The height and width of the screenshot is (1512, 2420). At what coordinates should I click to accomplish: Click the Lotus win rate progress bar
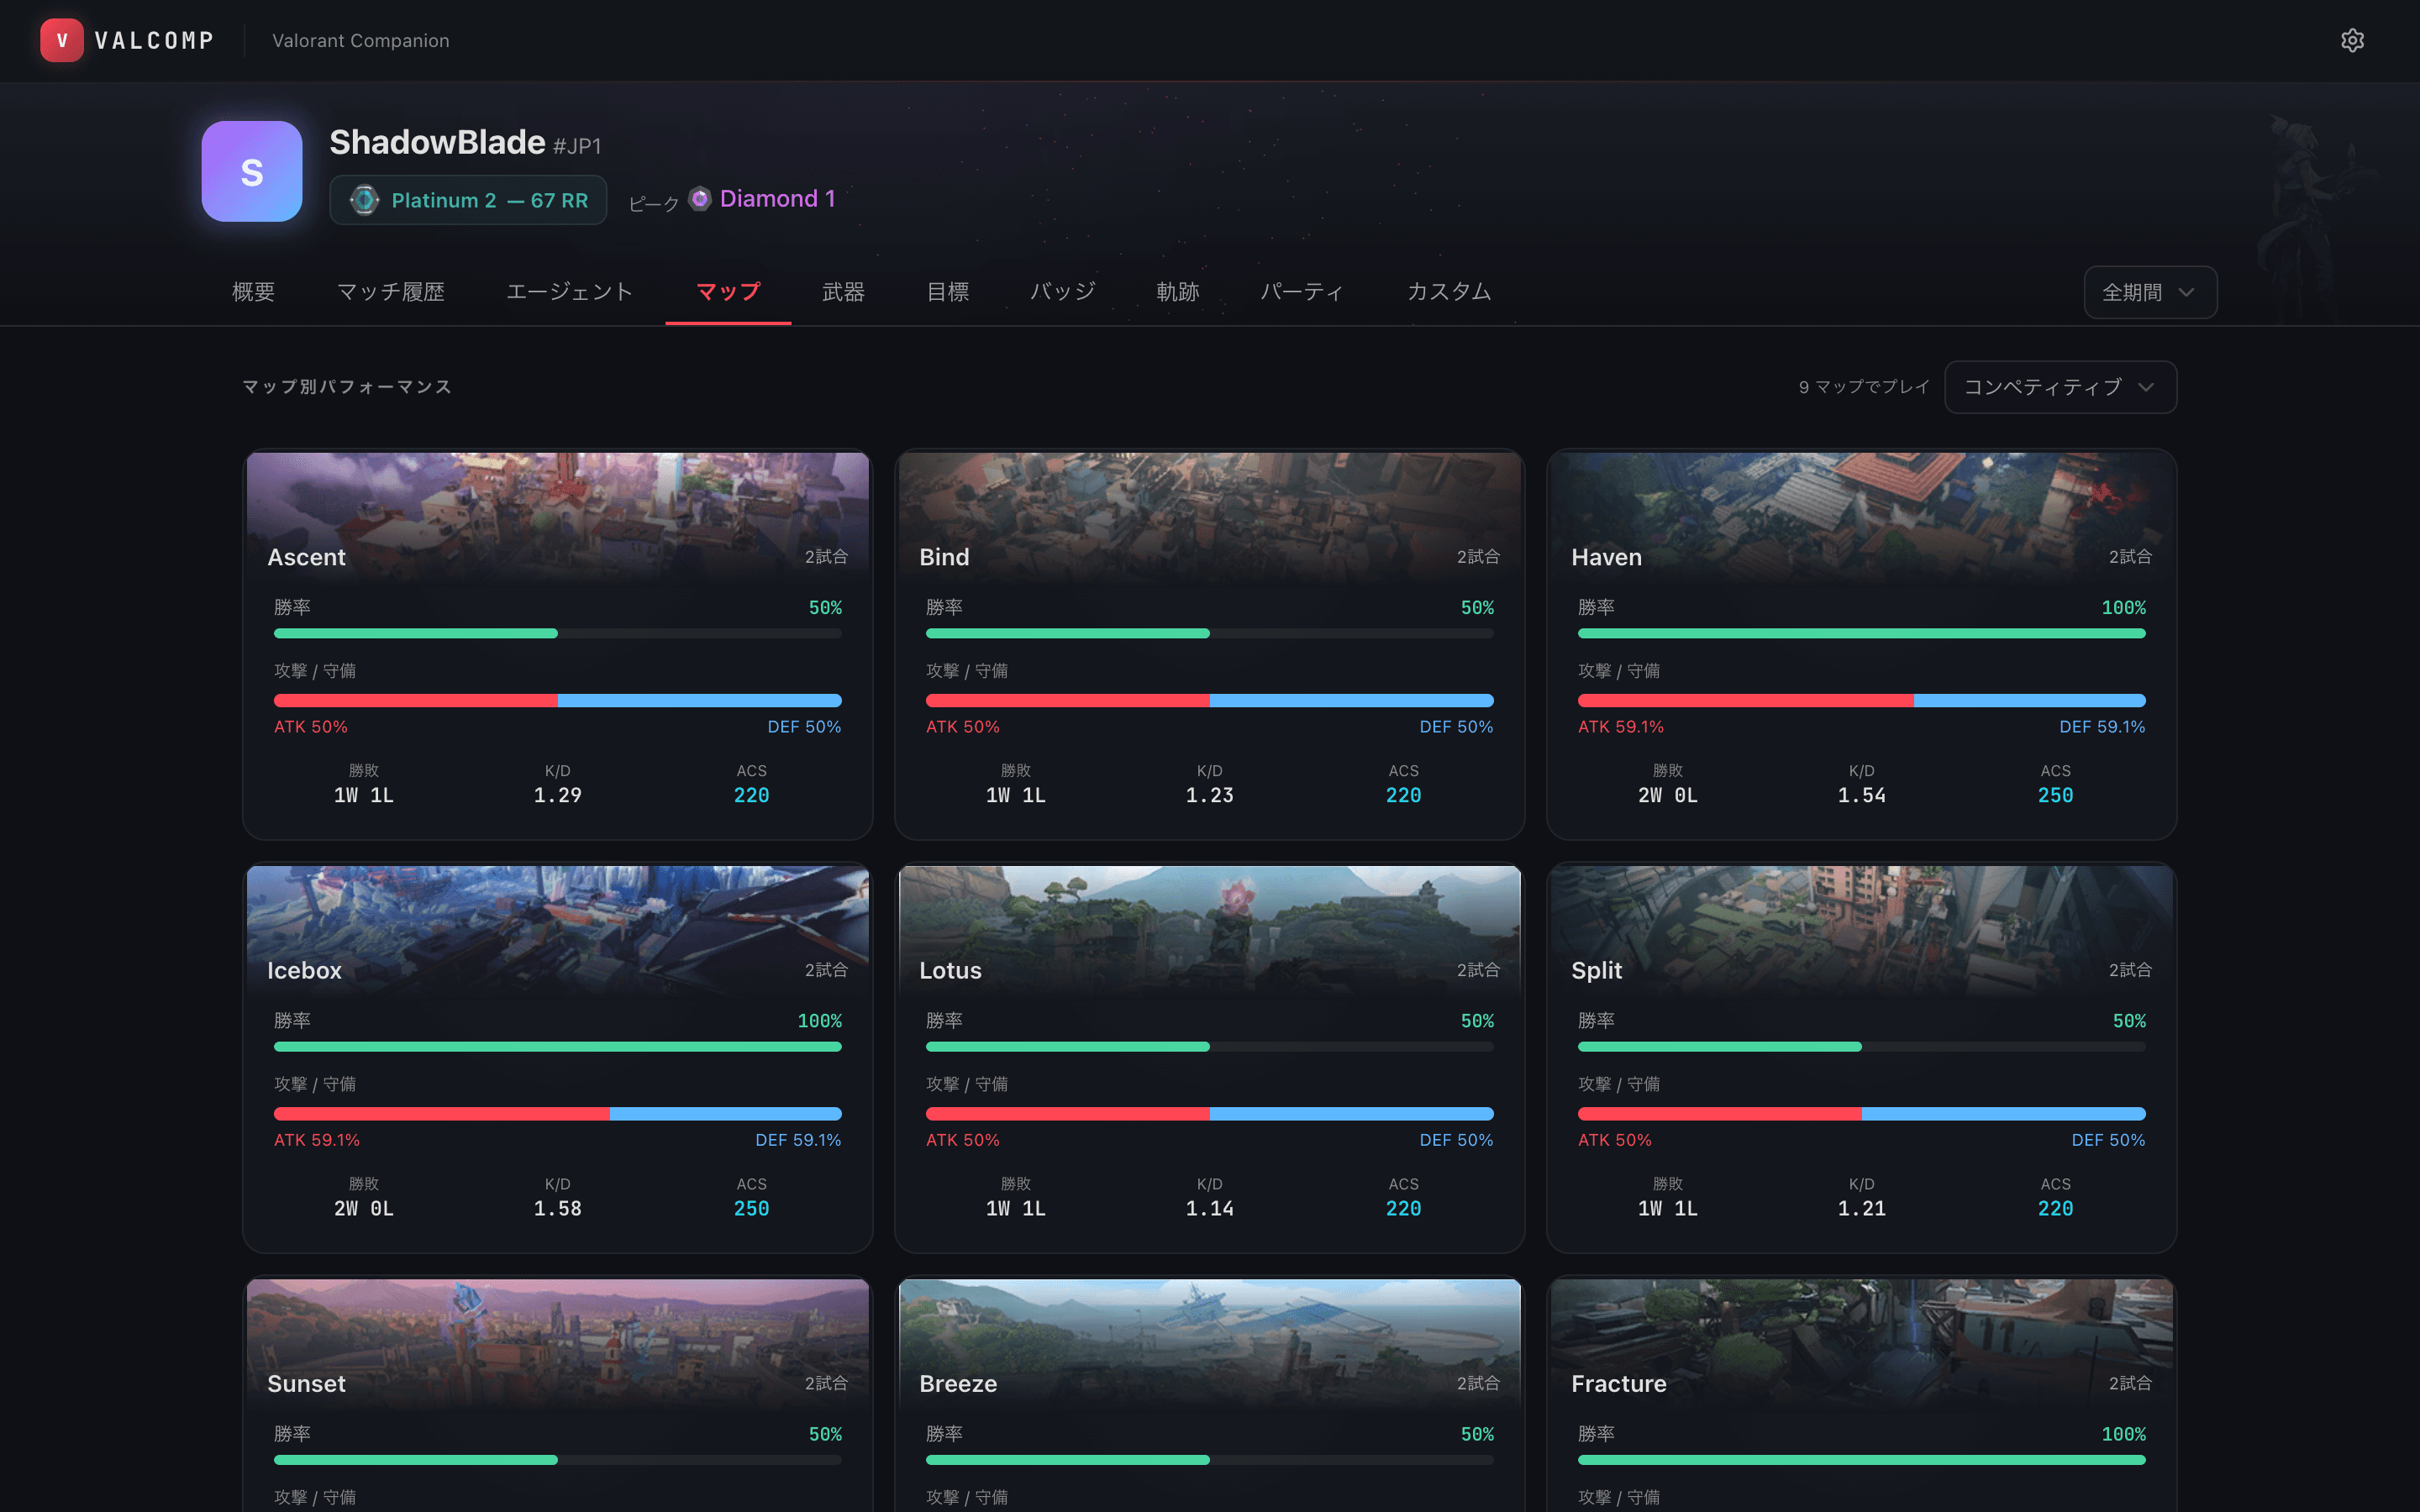tap(1210, 1046)
